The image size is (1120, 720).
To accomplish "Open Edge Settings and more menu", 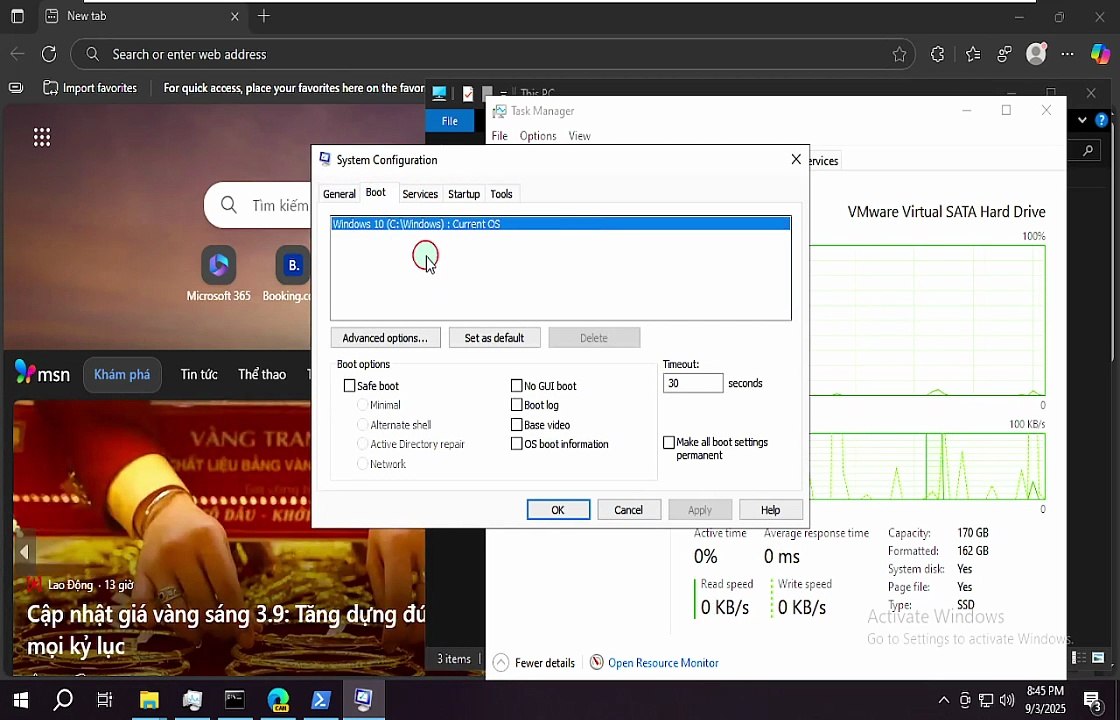I will coord(1067,54).
